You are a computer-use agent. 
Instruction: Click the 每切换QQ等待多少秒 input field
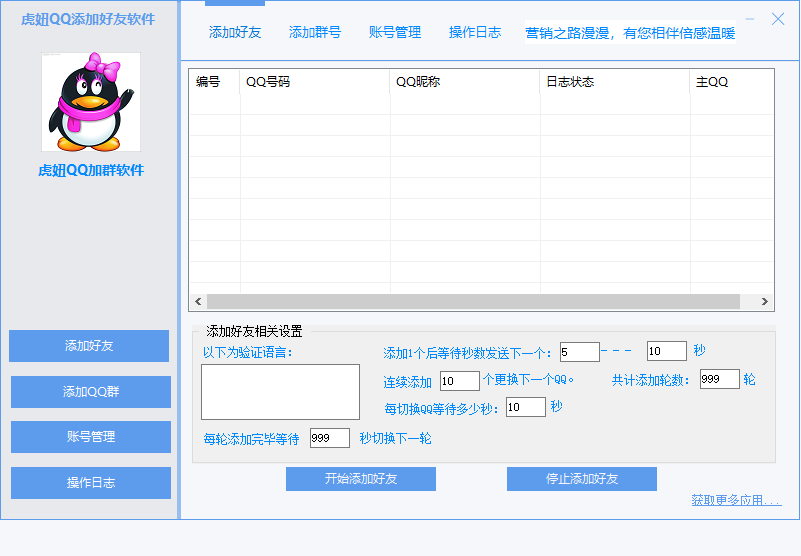click(526, 407)
